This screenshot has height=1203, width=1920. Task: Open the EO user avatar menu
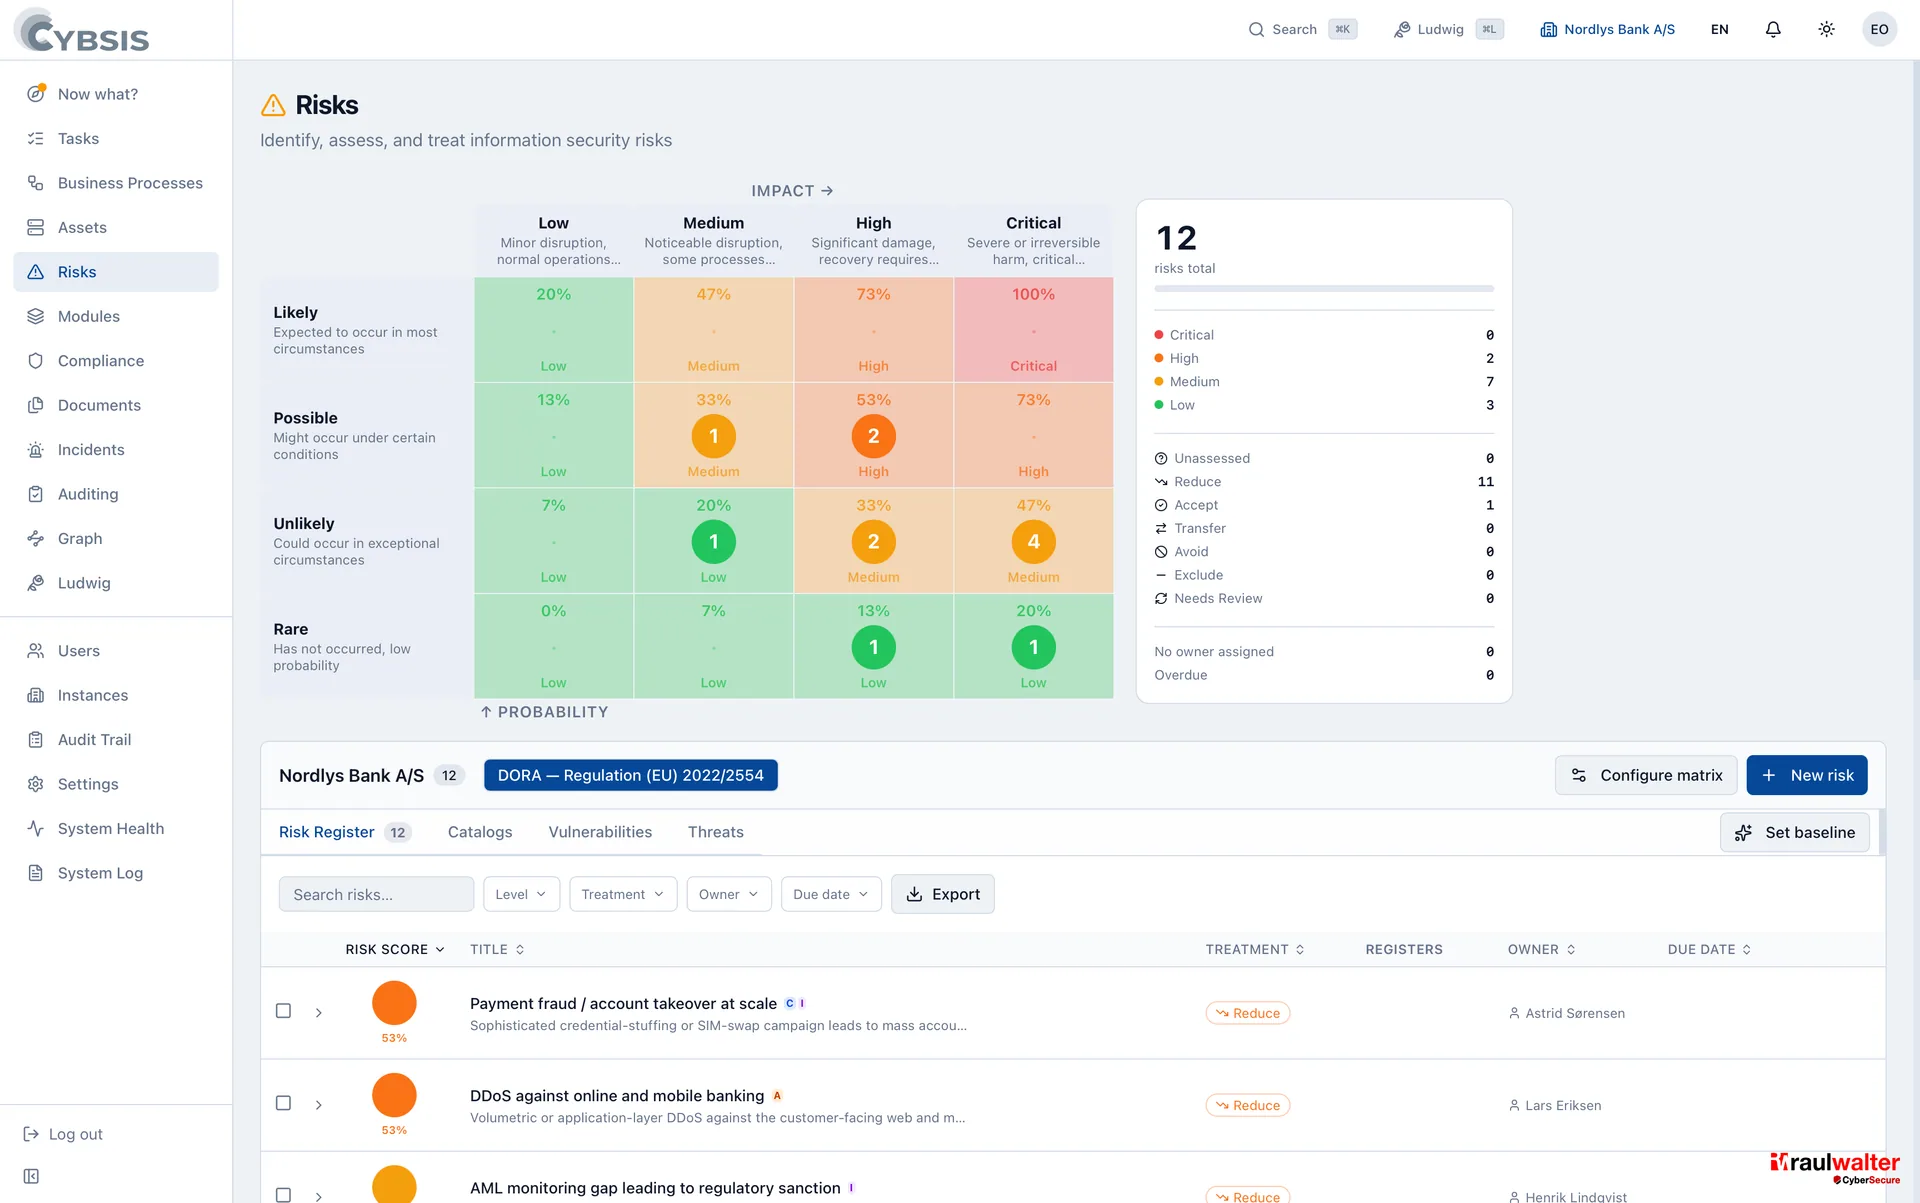(1879, 30)
